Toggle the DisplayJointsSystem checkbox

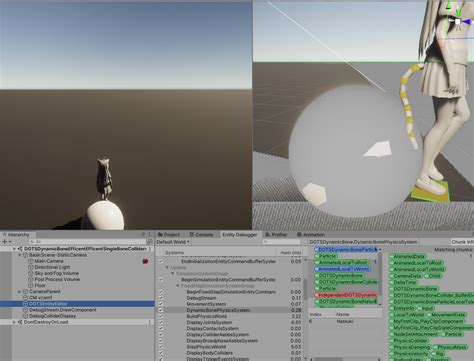161,322
